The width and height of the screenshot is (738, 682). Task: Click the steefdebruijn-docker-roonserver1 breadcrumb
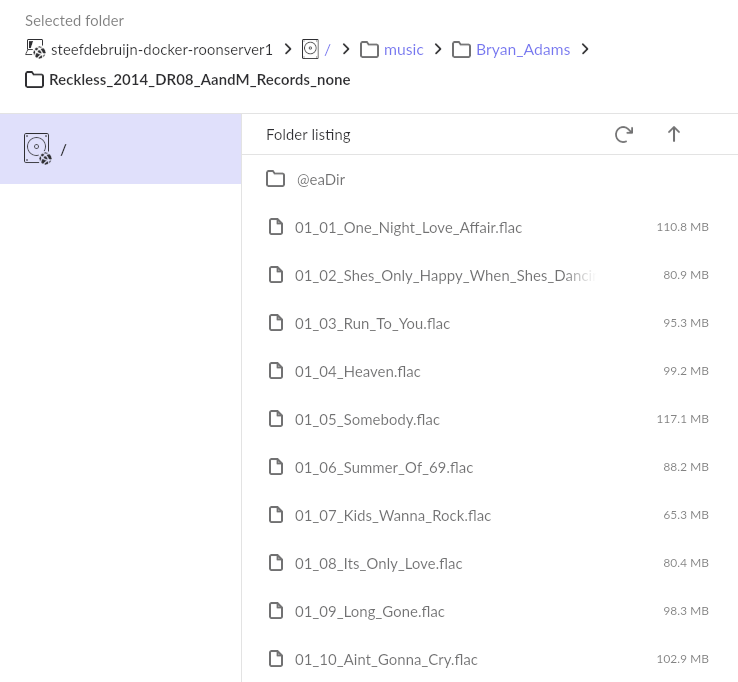161,49
